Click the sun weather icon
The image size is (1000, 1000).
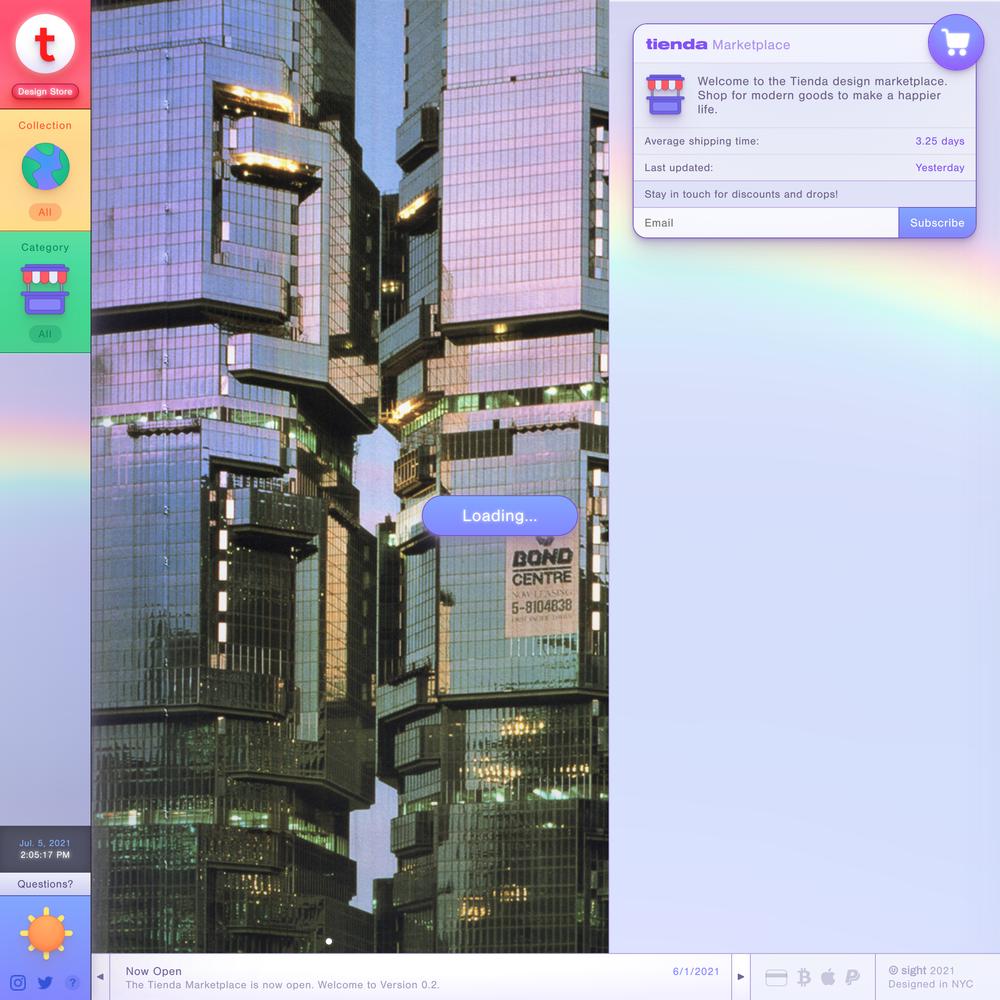pyautogui.click(x=46, y=933)
